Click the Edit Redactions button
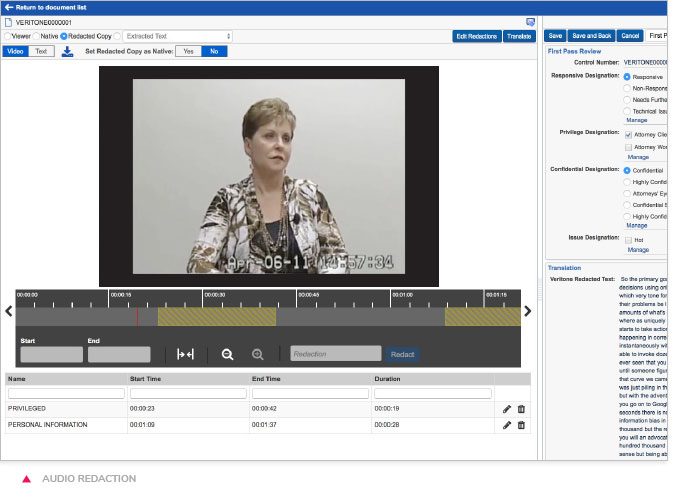 [476, 36]
